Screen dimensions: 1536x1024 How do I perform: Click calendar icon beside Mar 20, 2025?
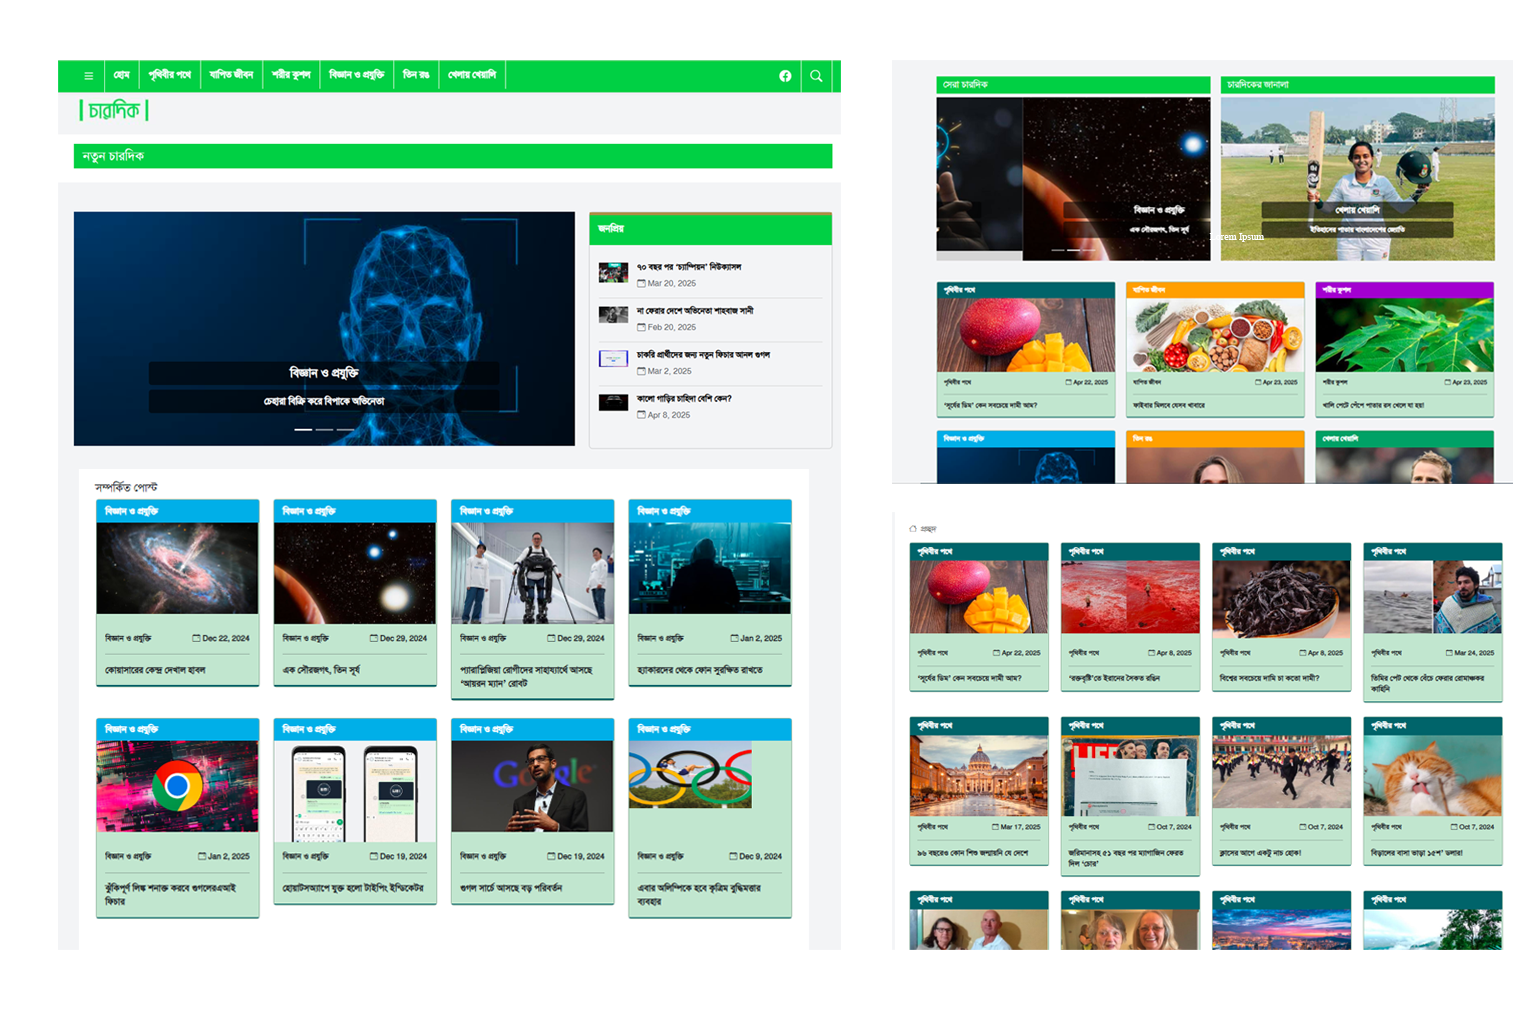click(x=641, y=284)
